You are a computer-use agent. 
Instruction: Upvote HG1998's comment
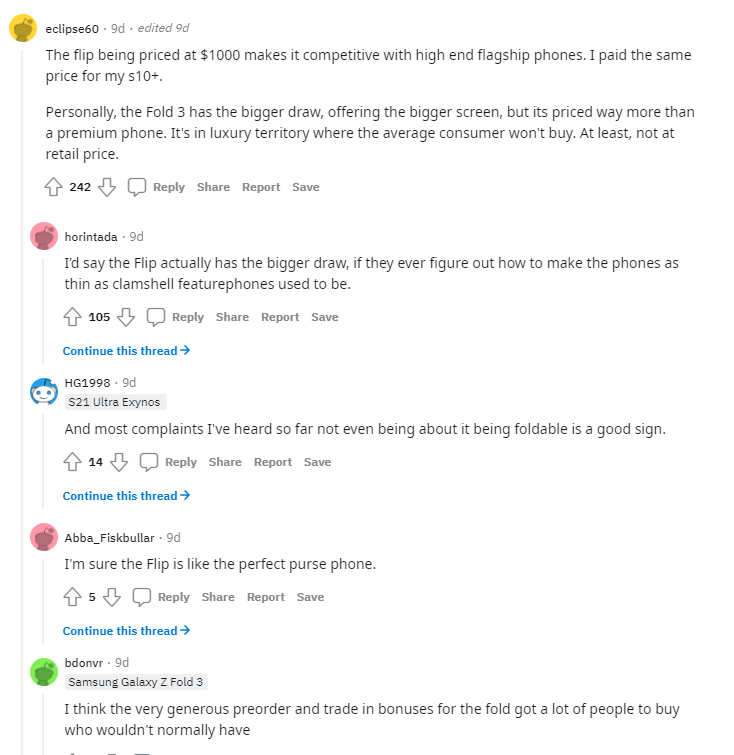coord(72,462)
